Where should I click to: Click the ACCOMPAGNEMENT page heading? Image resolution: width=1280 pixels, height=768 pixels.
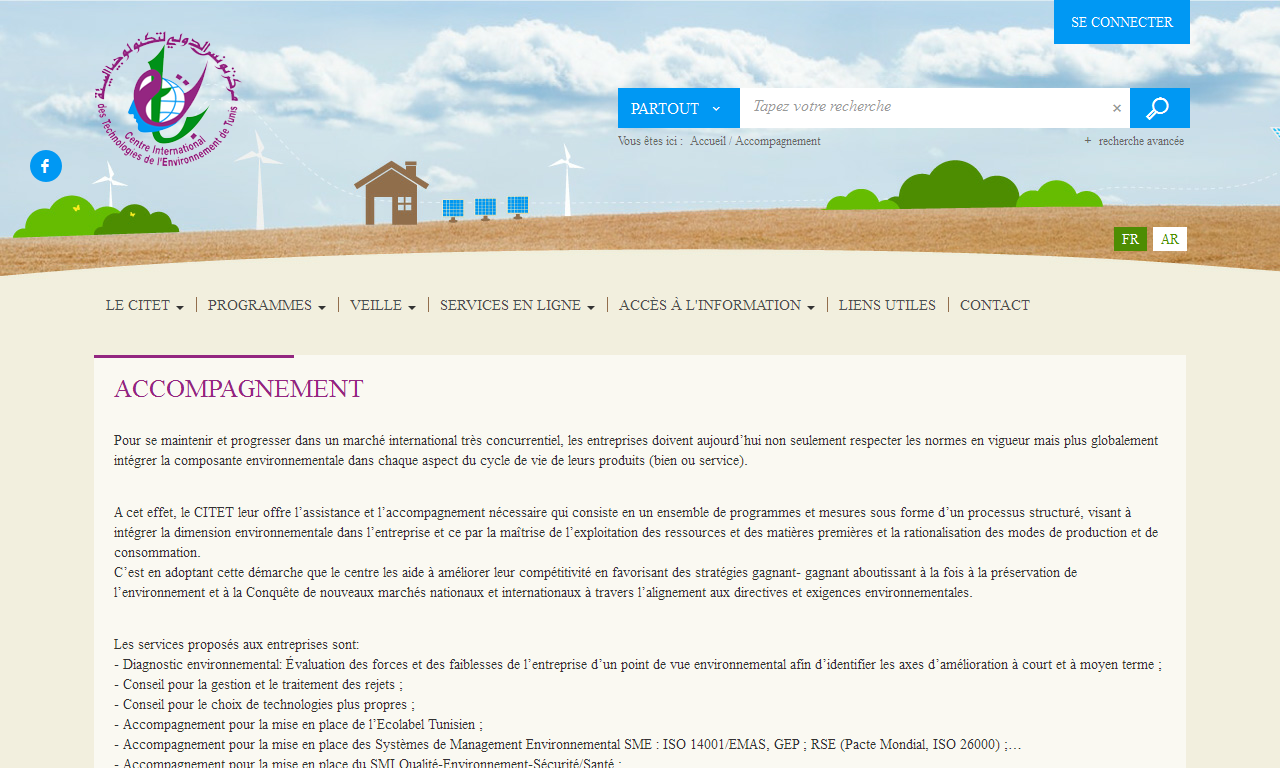tap(238, 389)
